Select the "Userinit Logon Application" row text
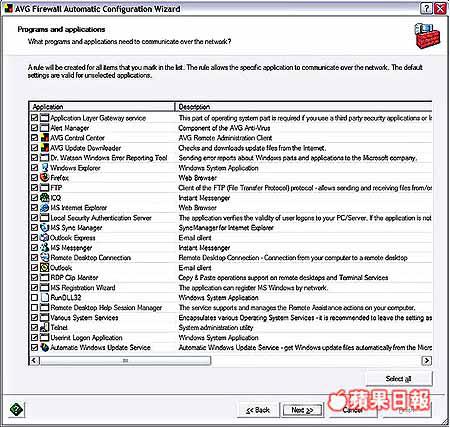 [x=86, y=337]
